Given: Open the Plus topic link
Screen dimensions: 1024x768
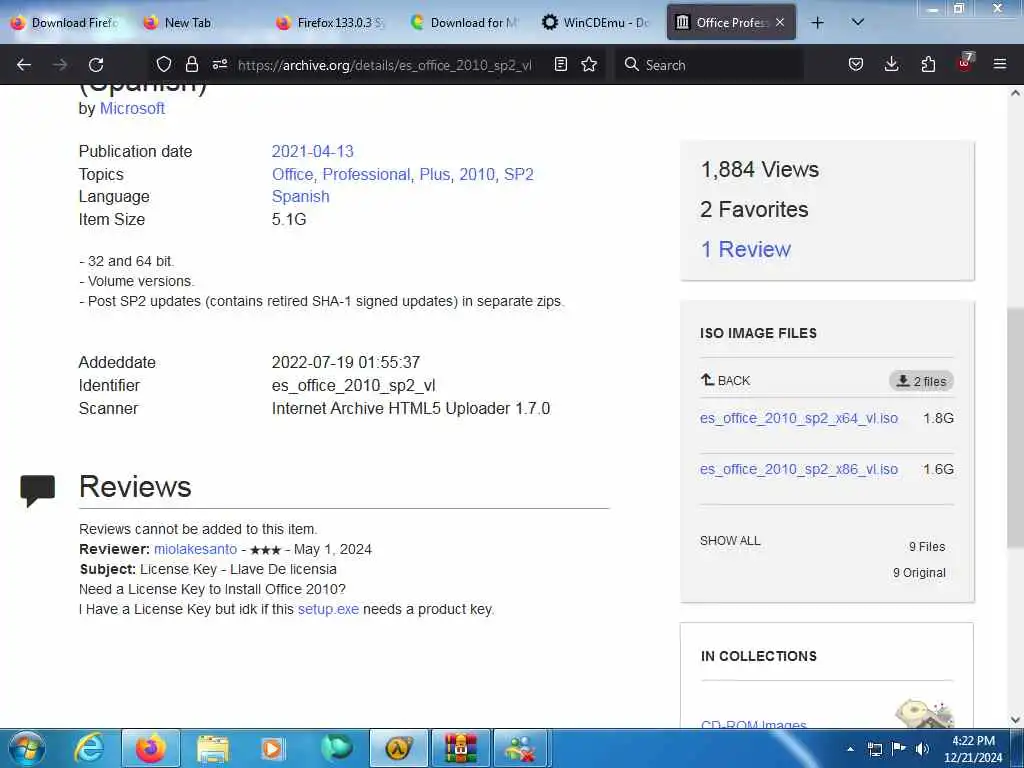Looking at the screenshot, I should click(x=435, y=174).
